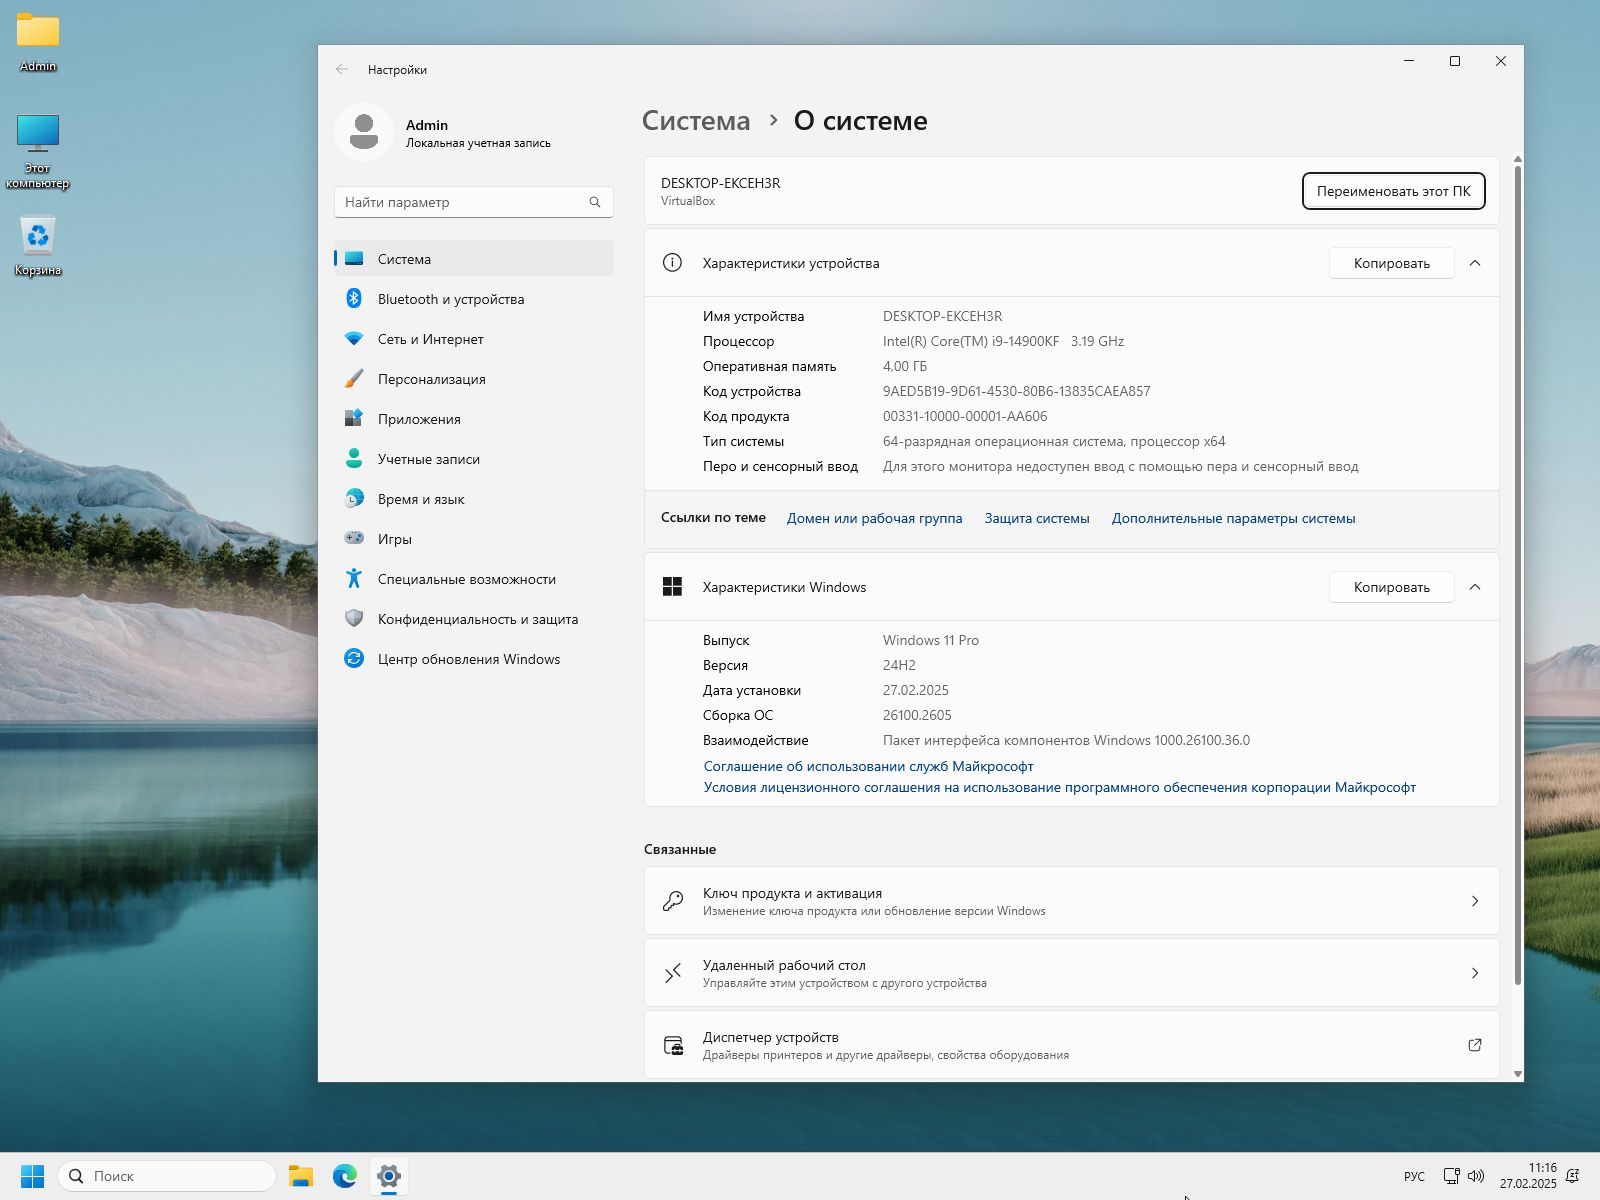
Task: Click the Время и язык globe icon
Action: click(x=354, y=499)
